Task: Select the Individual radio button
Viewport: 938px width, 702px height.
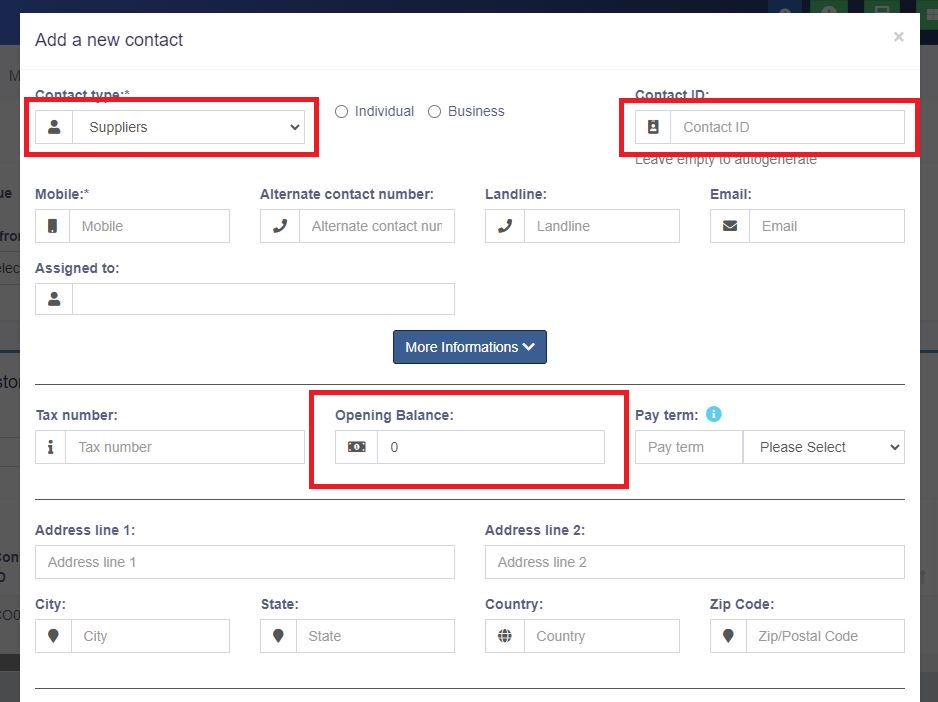Action: (341, 112)
